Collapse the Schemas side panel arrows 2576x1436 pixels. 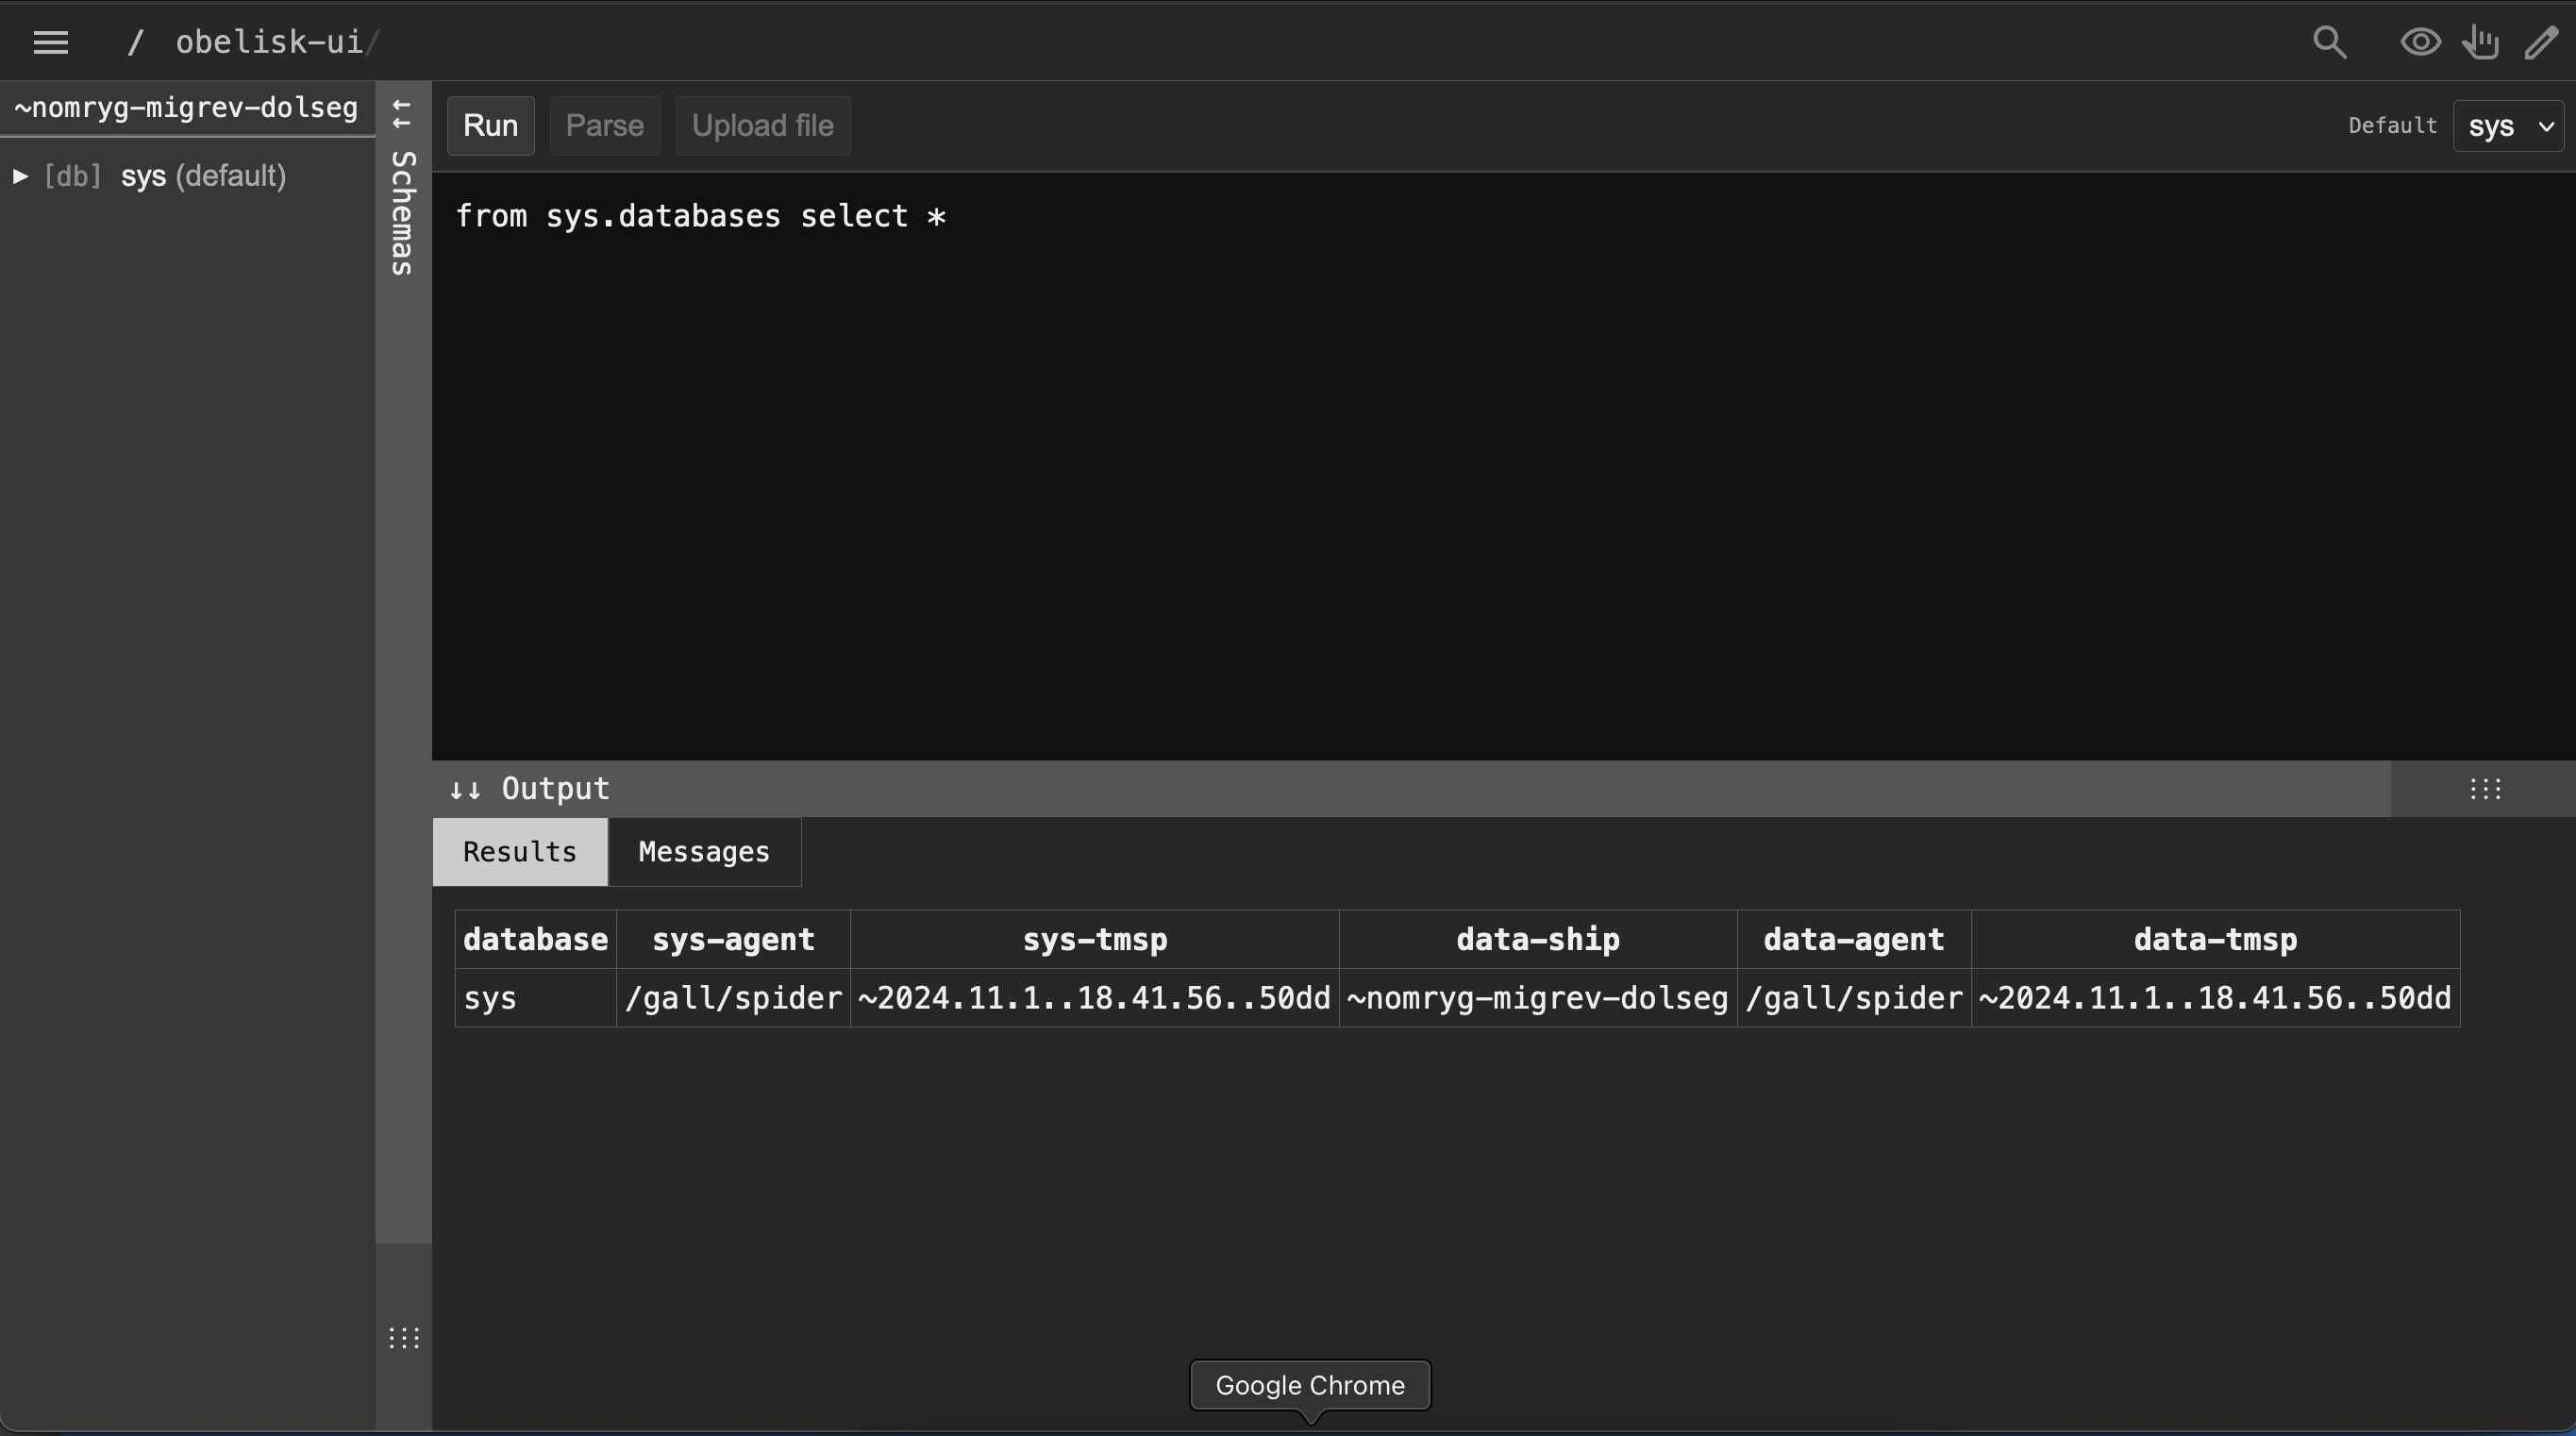[x=402, y=114]
